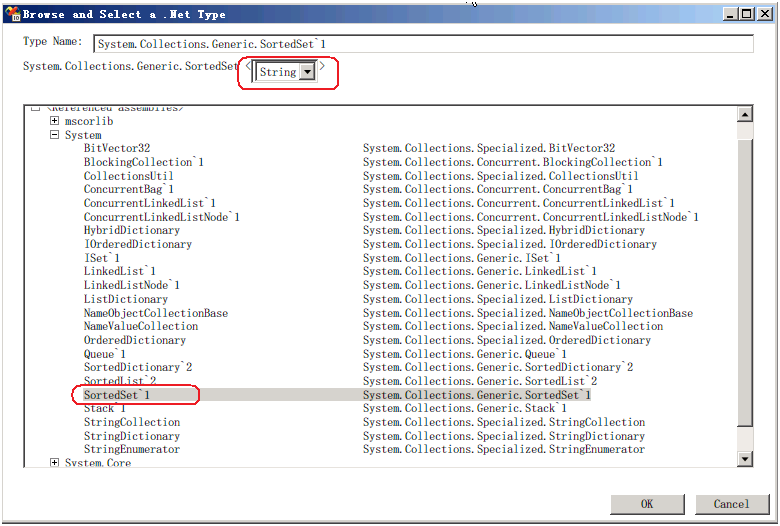Viewport: 780px width, 526px height.
Task: Click System.Collections.Generic.ISet`1 full name
Action: [x=462, y=258]
